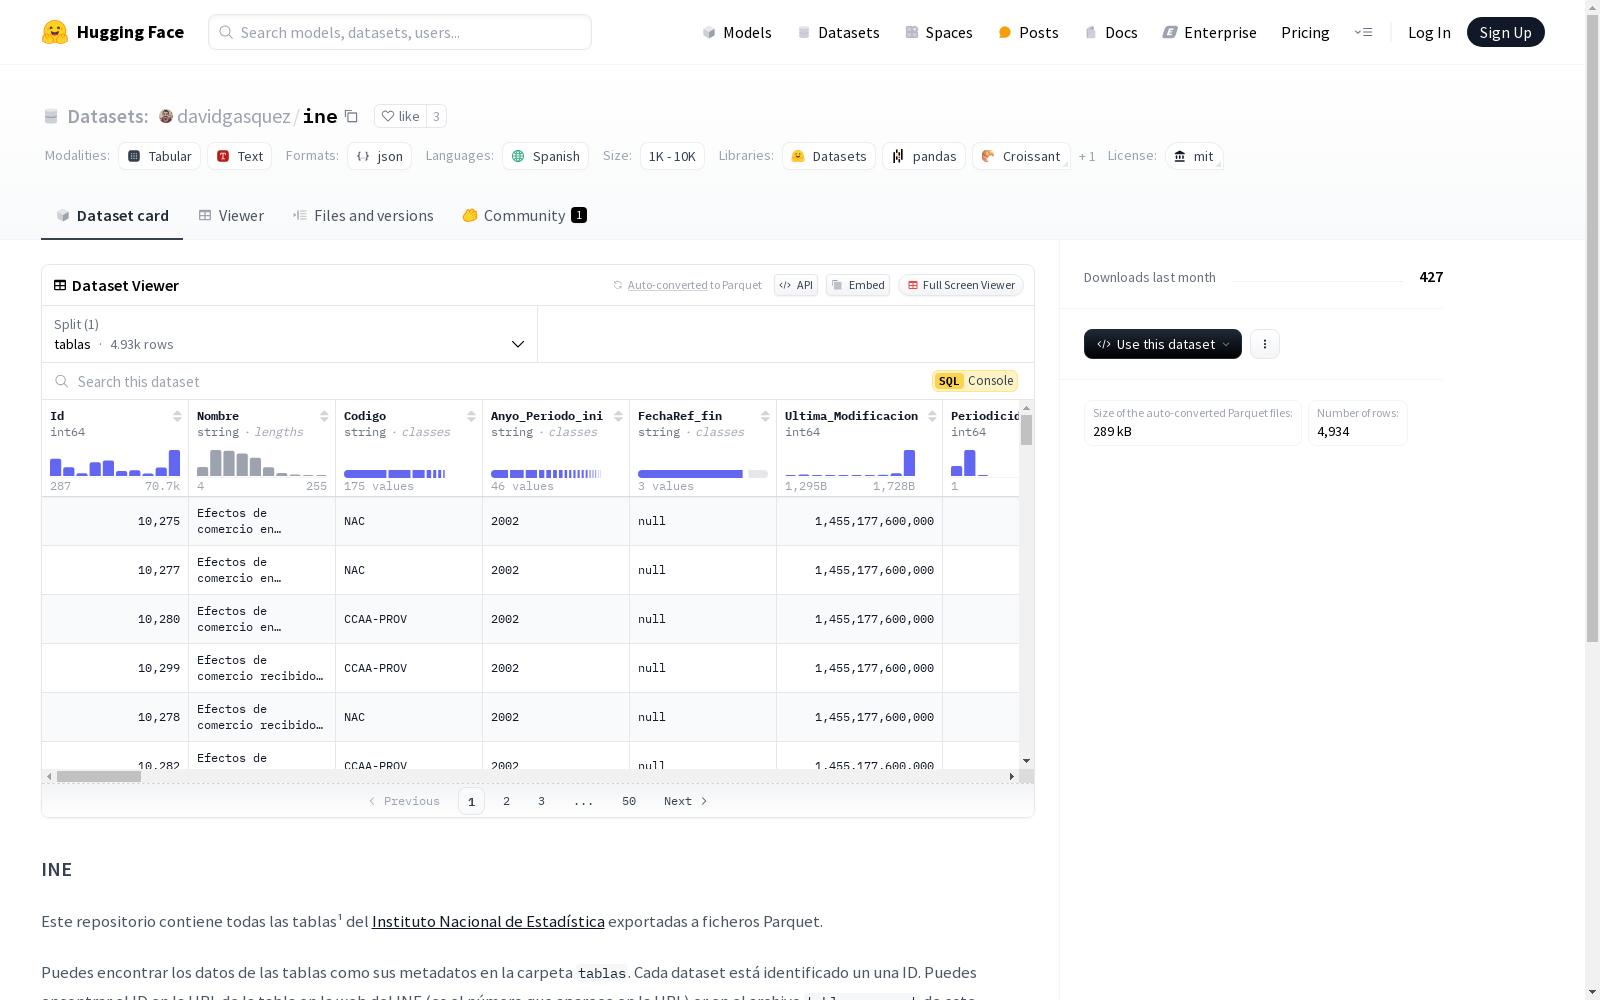Sort by the FechaRef_fin column arrows
The width and height of the screenshot is (1600, 1000).
point(765,416)
